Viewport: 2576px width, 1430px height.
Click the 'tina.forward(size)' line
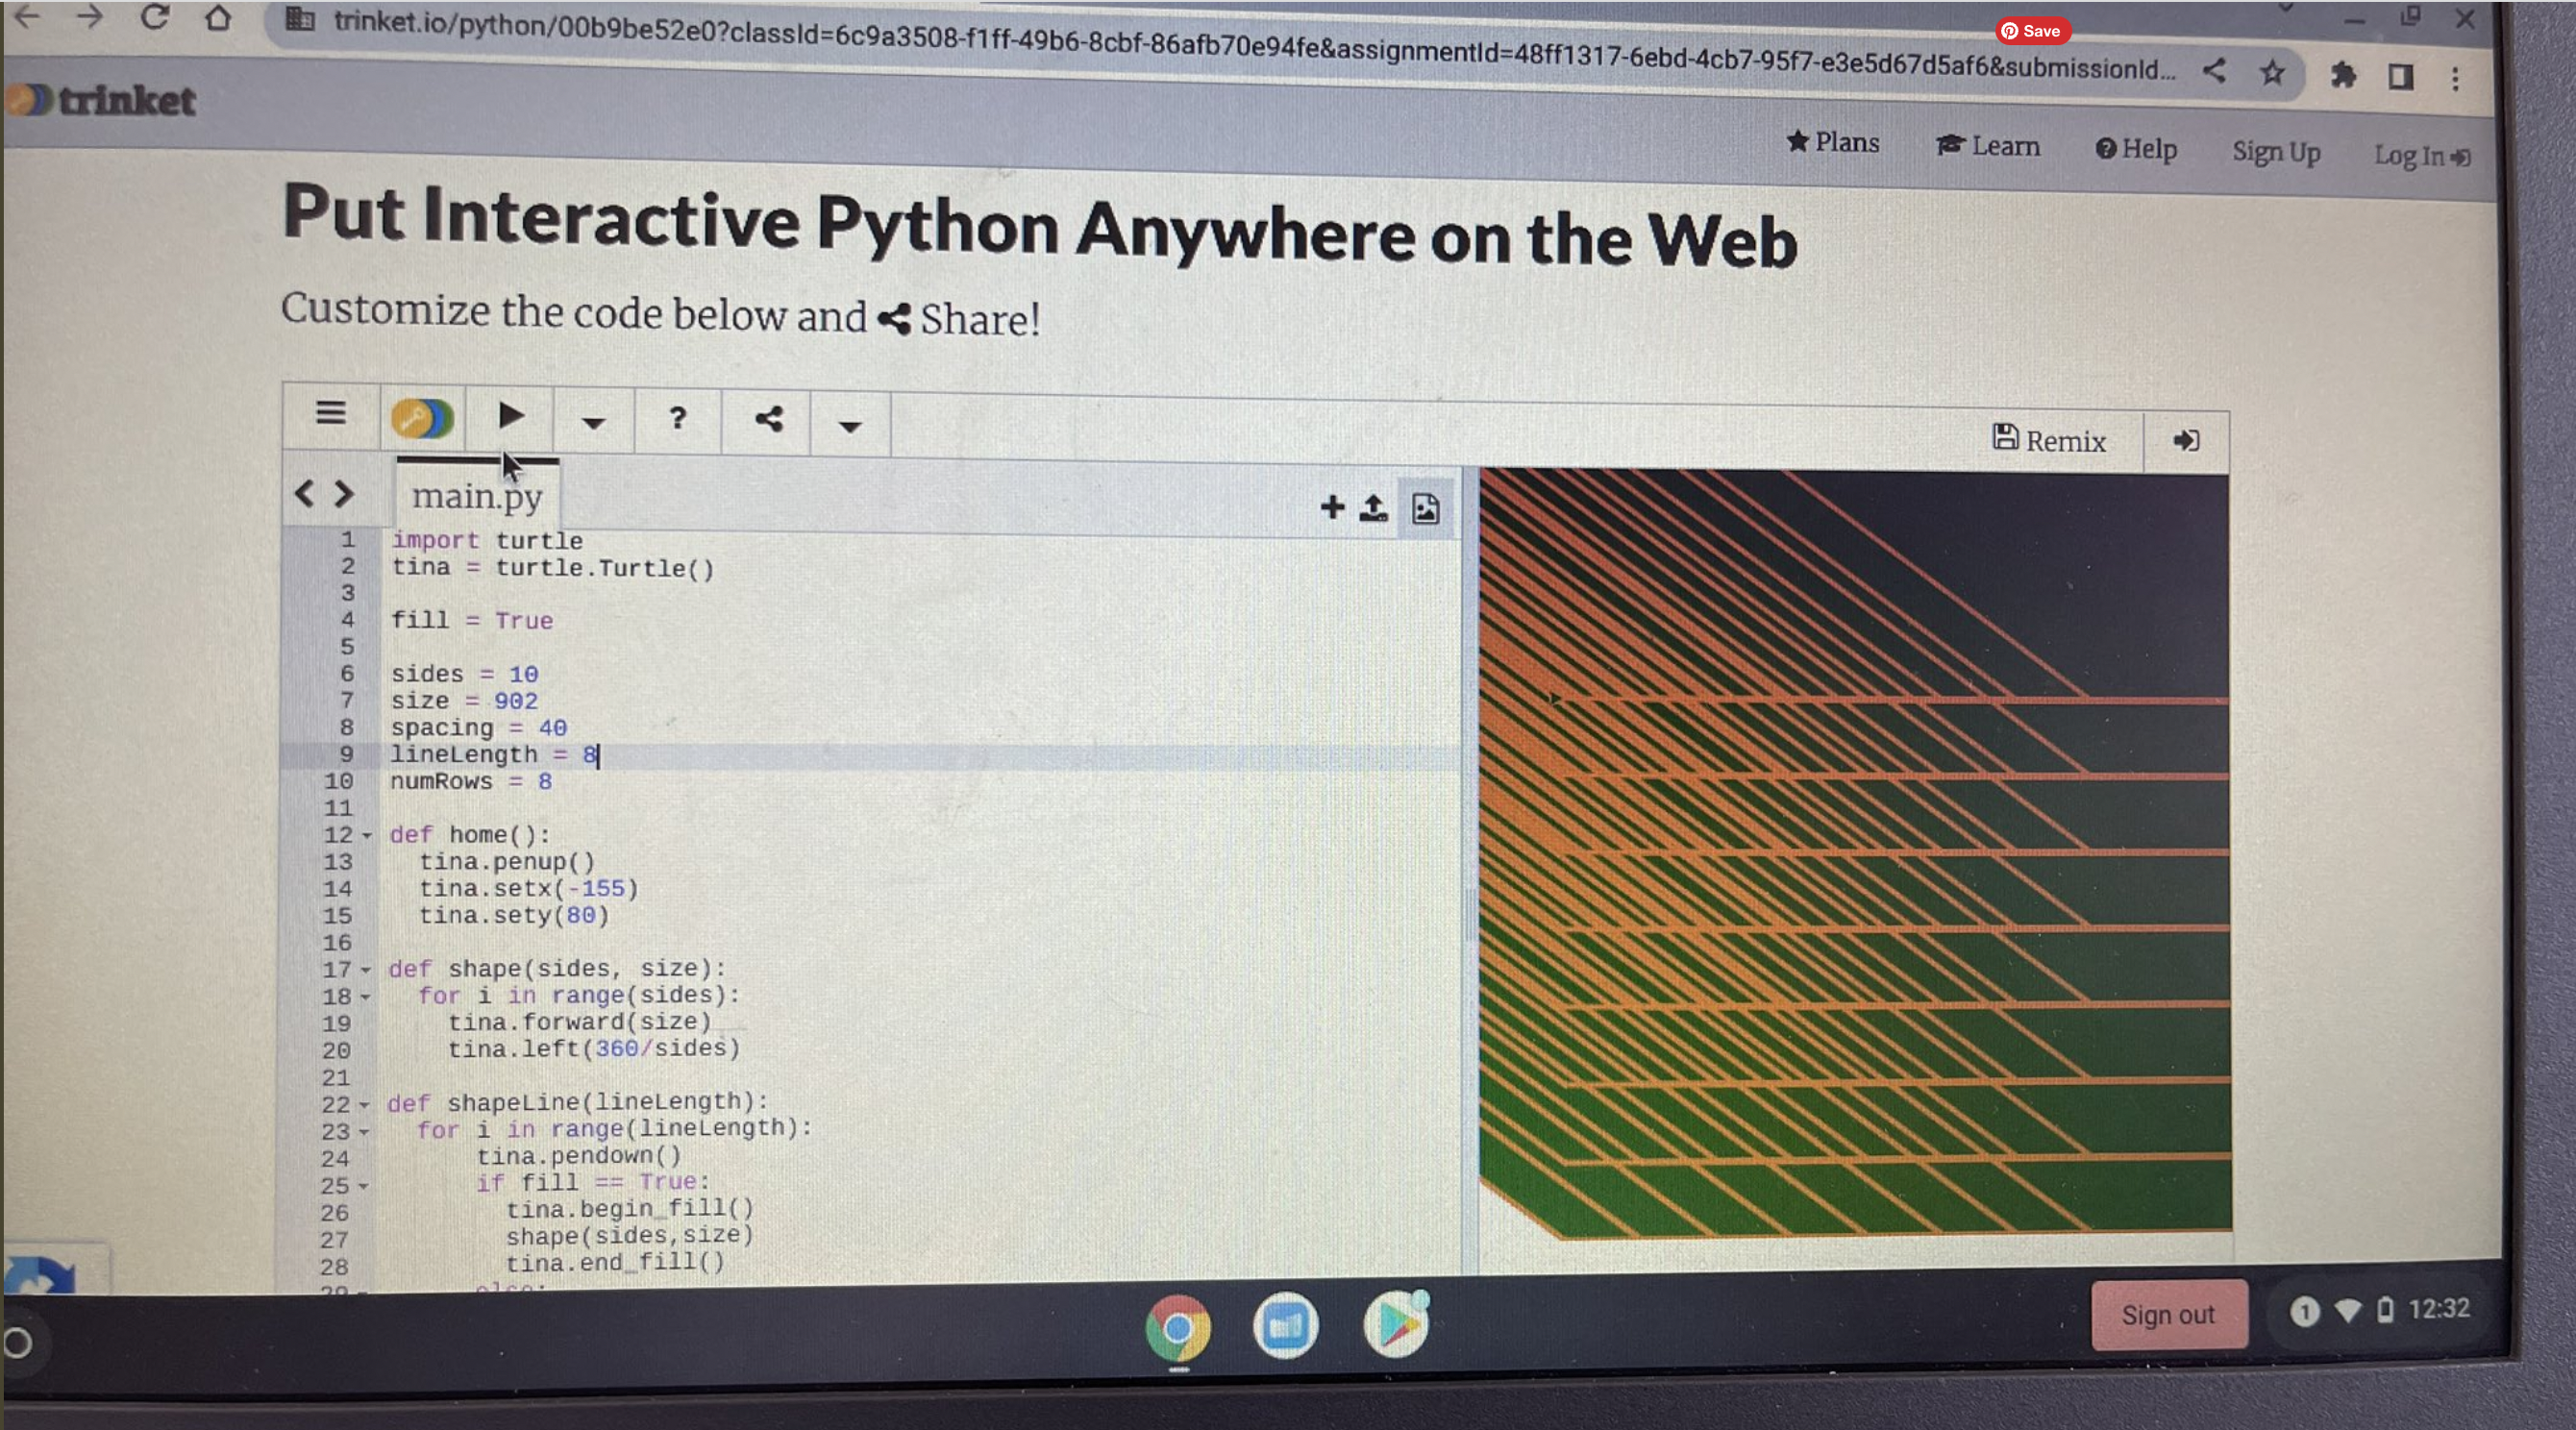pos(580,1022)
